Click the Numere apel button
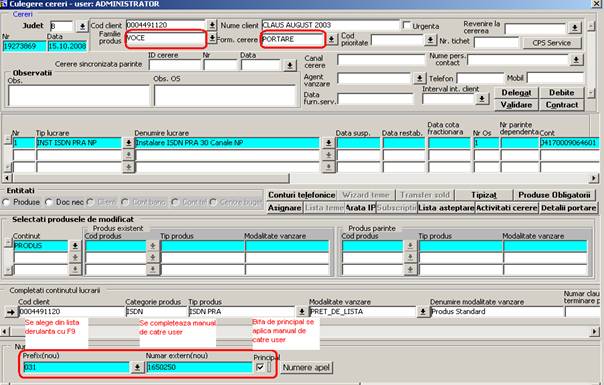This screenshot has width=604, height=385. [306, 368]
